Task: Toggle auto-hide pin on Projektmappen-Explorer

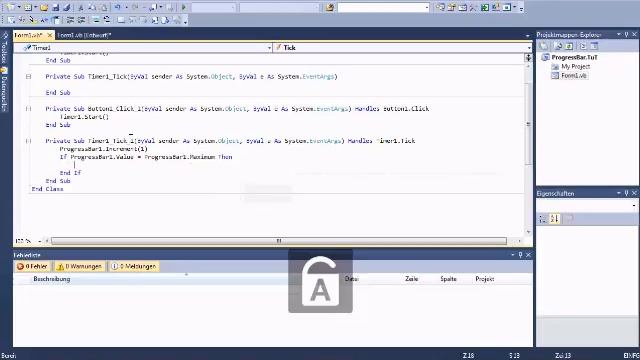Action: 627,34
